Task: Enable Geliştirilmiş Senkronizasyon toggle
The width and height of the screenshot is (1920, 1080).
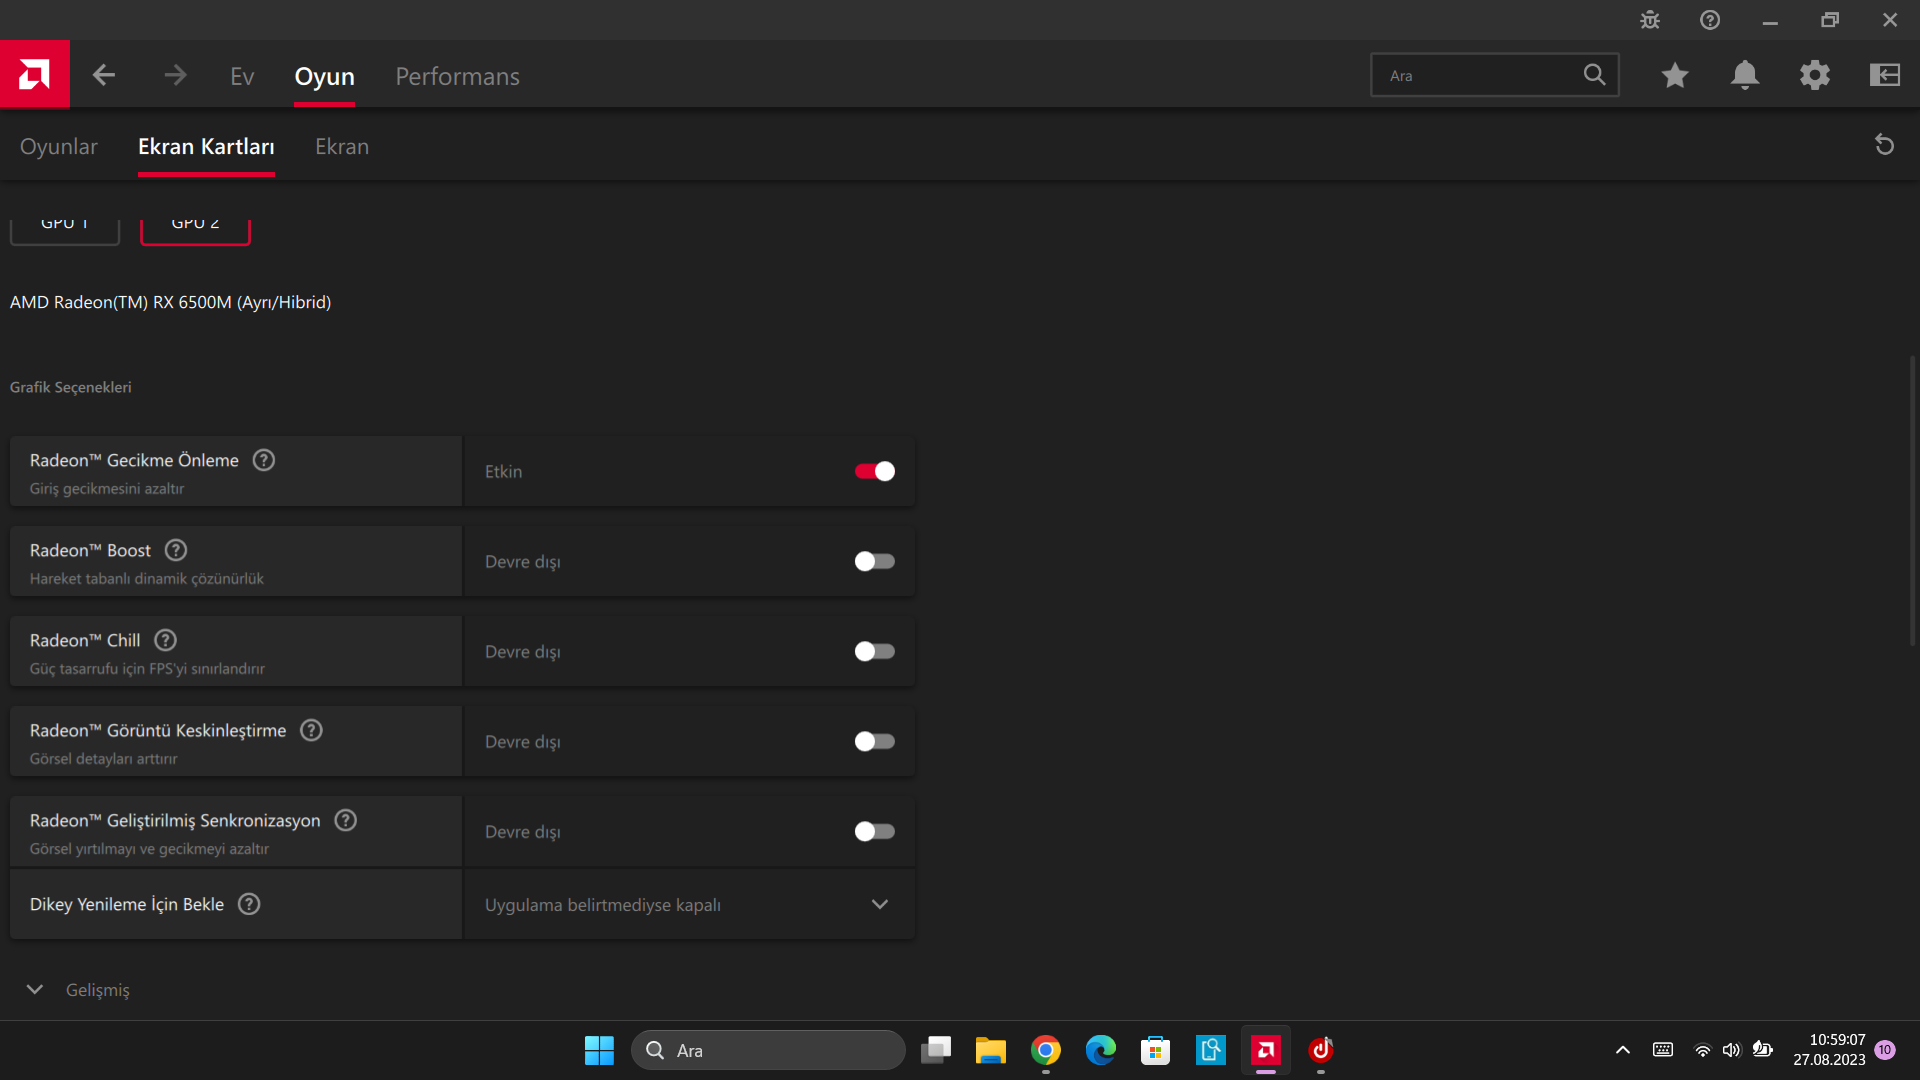Action: pyautogui.click(x=875, y=831)
